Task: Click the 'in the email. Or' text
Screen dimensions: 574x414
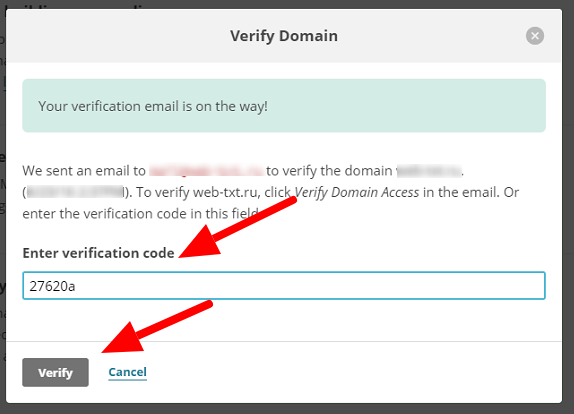Action: click(471, 192)
